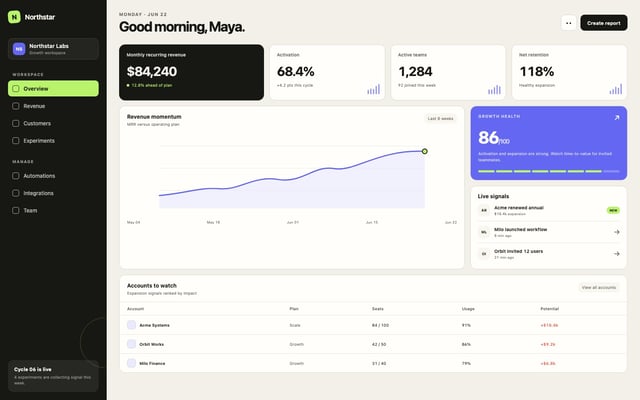
Task: Click the AR avatar beside Acme renewed annual
Action: [484, 210]
